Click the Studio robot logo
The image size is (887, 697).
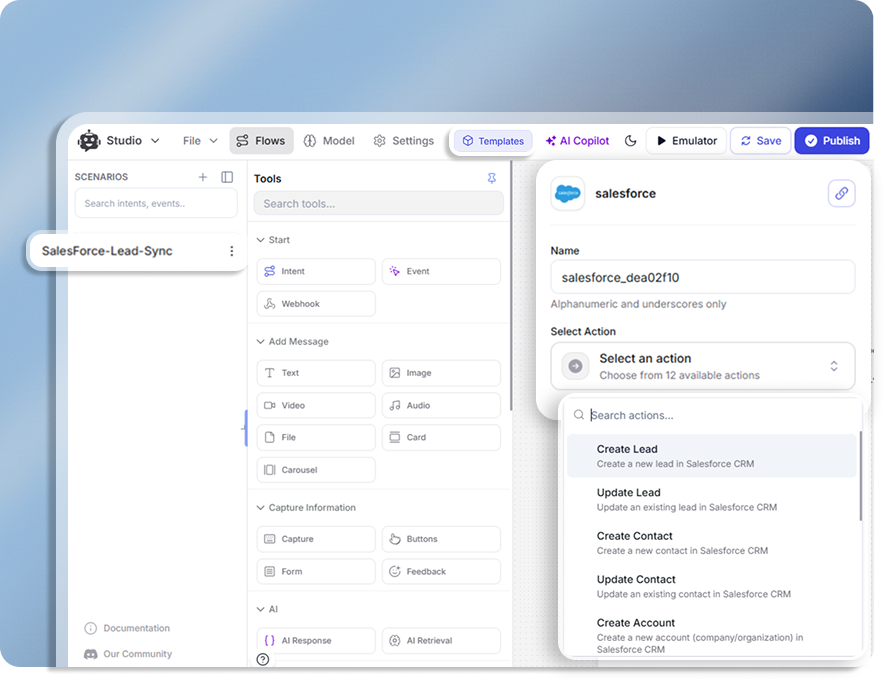89,140
